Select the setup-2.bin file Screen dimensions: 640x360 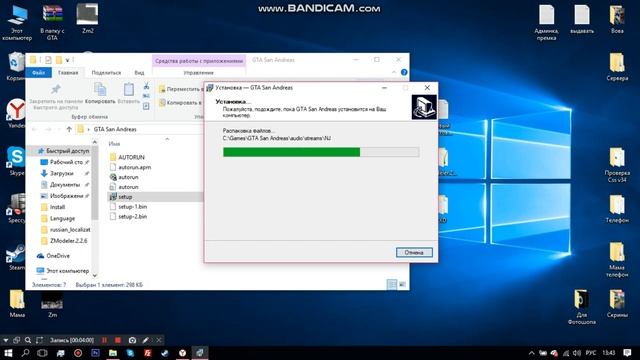click(128, 217)
